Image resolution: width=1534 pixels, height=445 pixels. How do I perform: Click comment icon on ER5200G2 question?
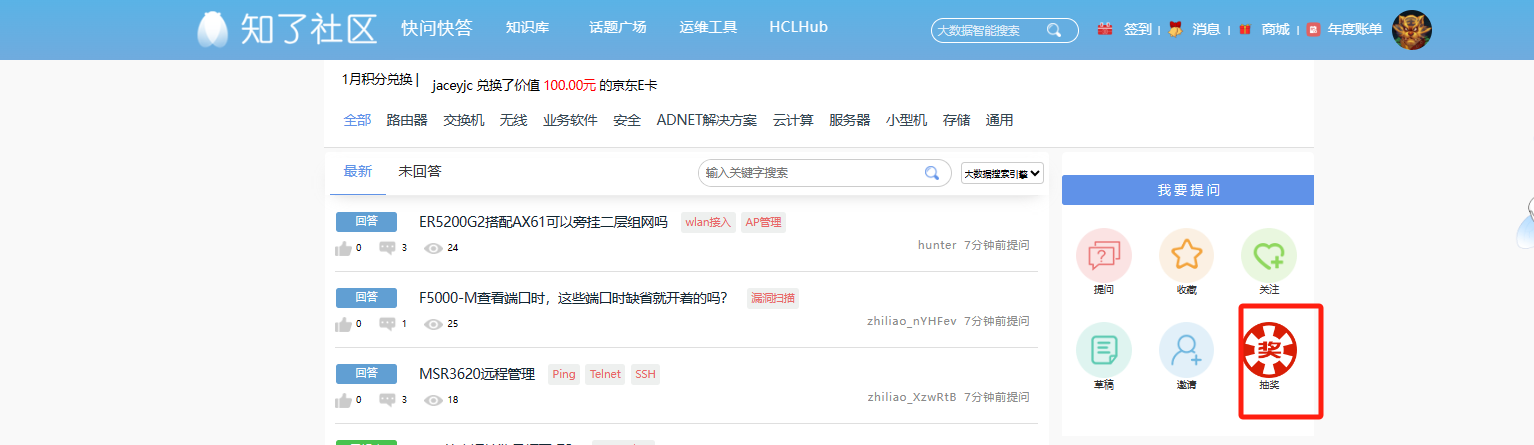pos(388,247)
